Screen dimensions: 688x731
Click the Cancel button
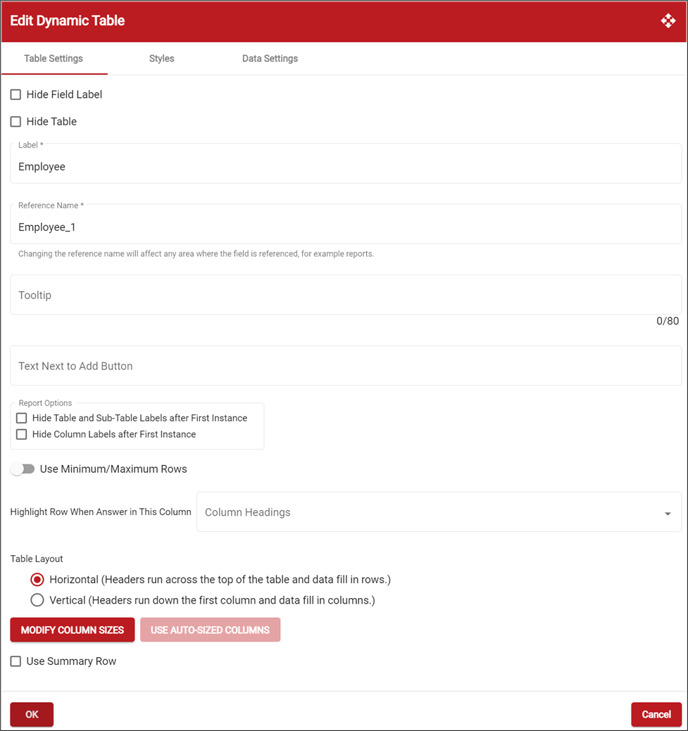tap(656, 714)
